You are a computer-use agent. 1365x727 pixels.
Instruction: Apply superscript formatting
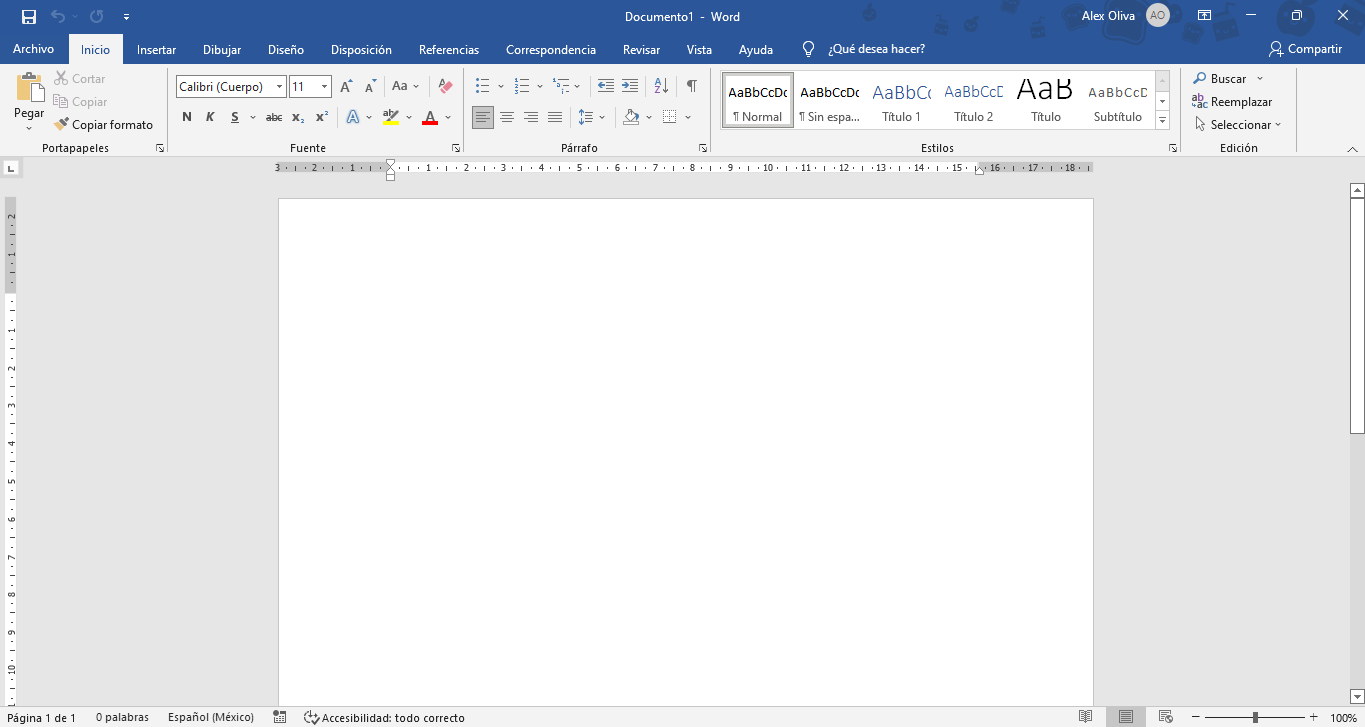tap(319, 117)
